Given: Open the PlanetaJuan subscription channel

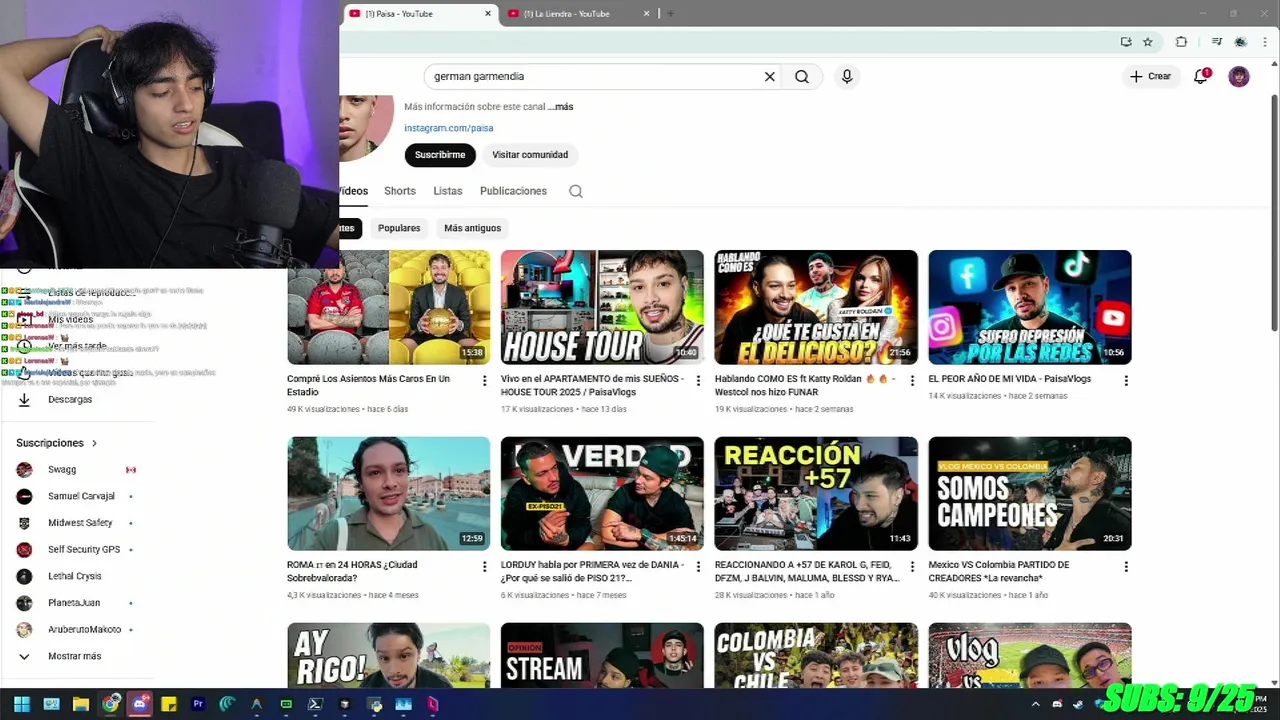Looking at the screenshot, I should click(75, 603).
